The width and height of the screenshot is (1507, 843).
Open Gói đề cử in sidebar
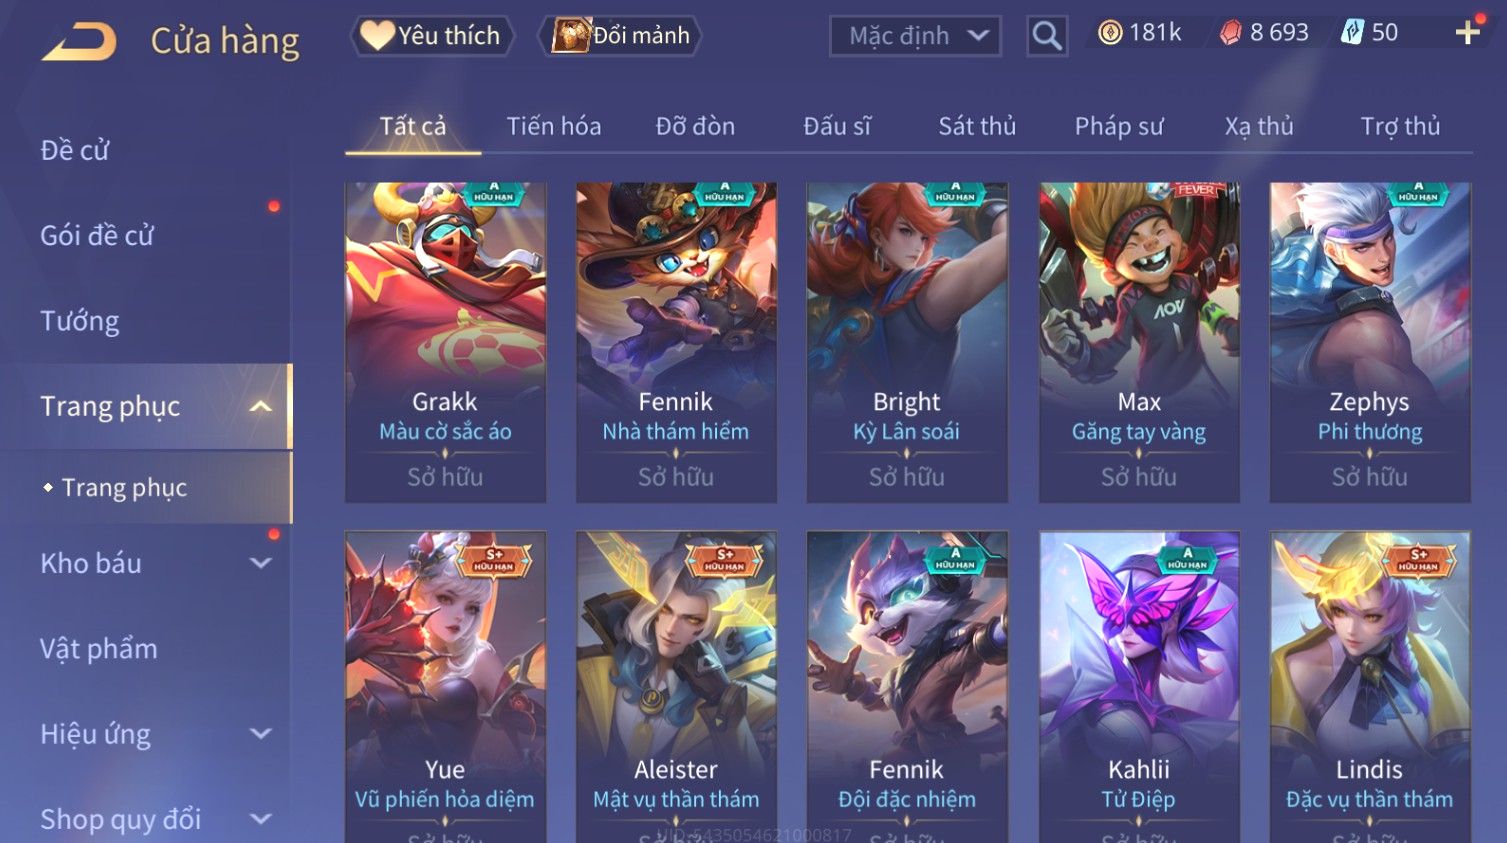click(x=97, y=236)
